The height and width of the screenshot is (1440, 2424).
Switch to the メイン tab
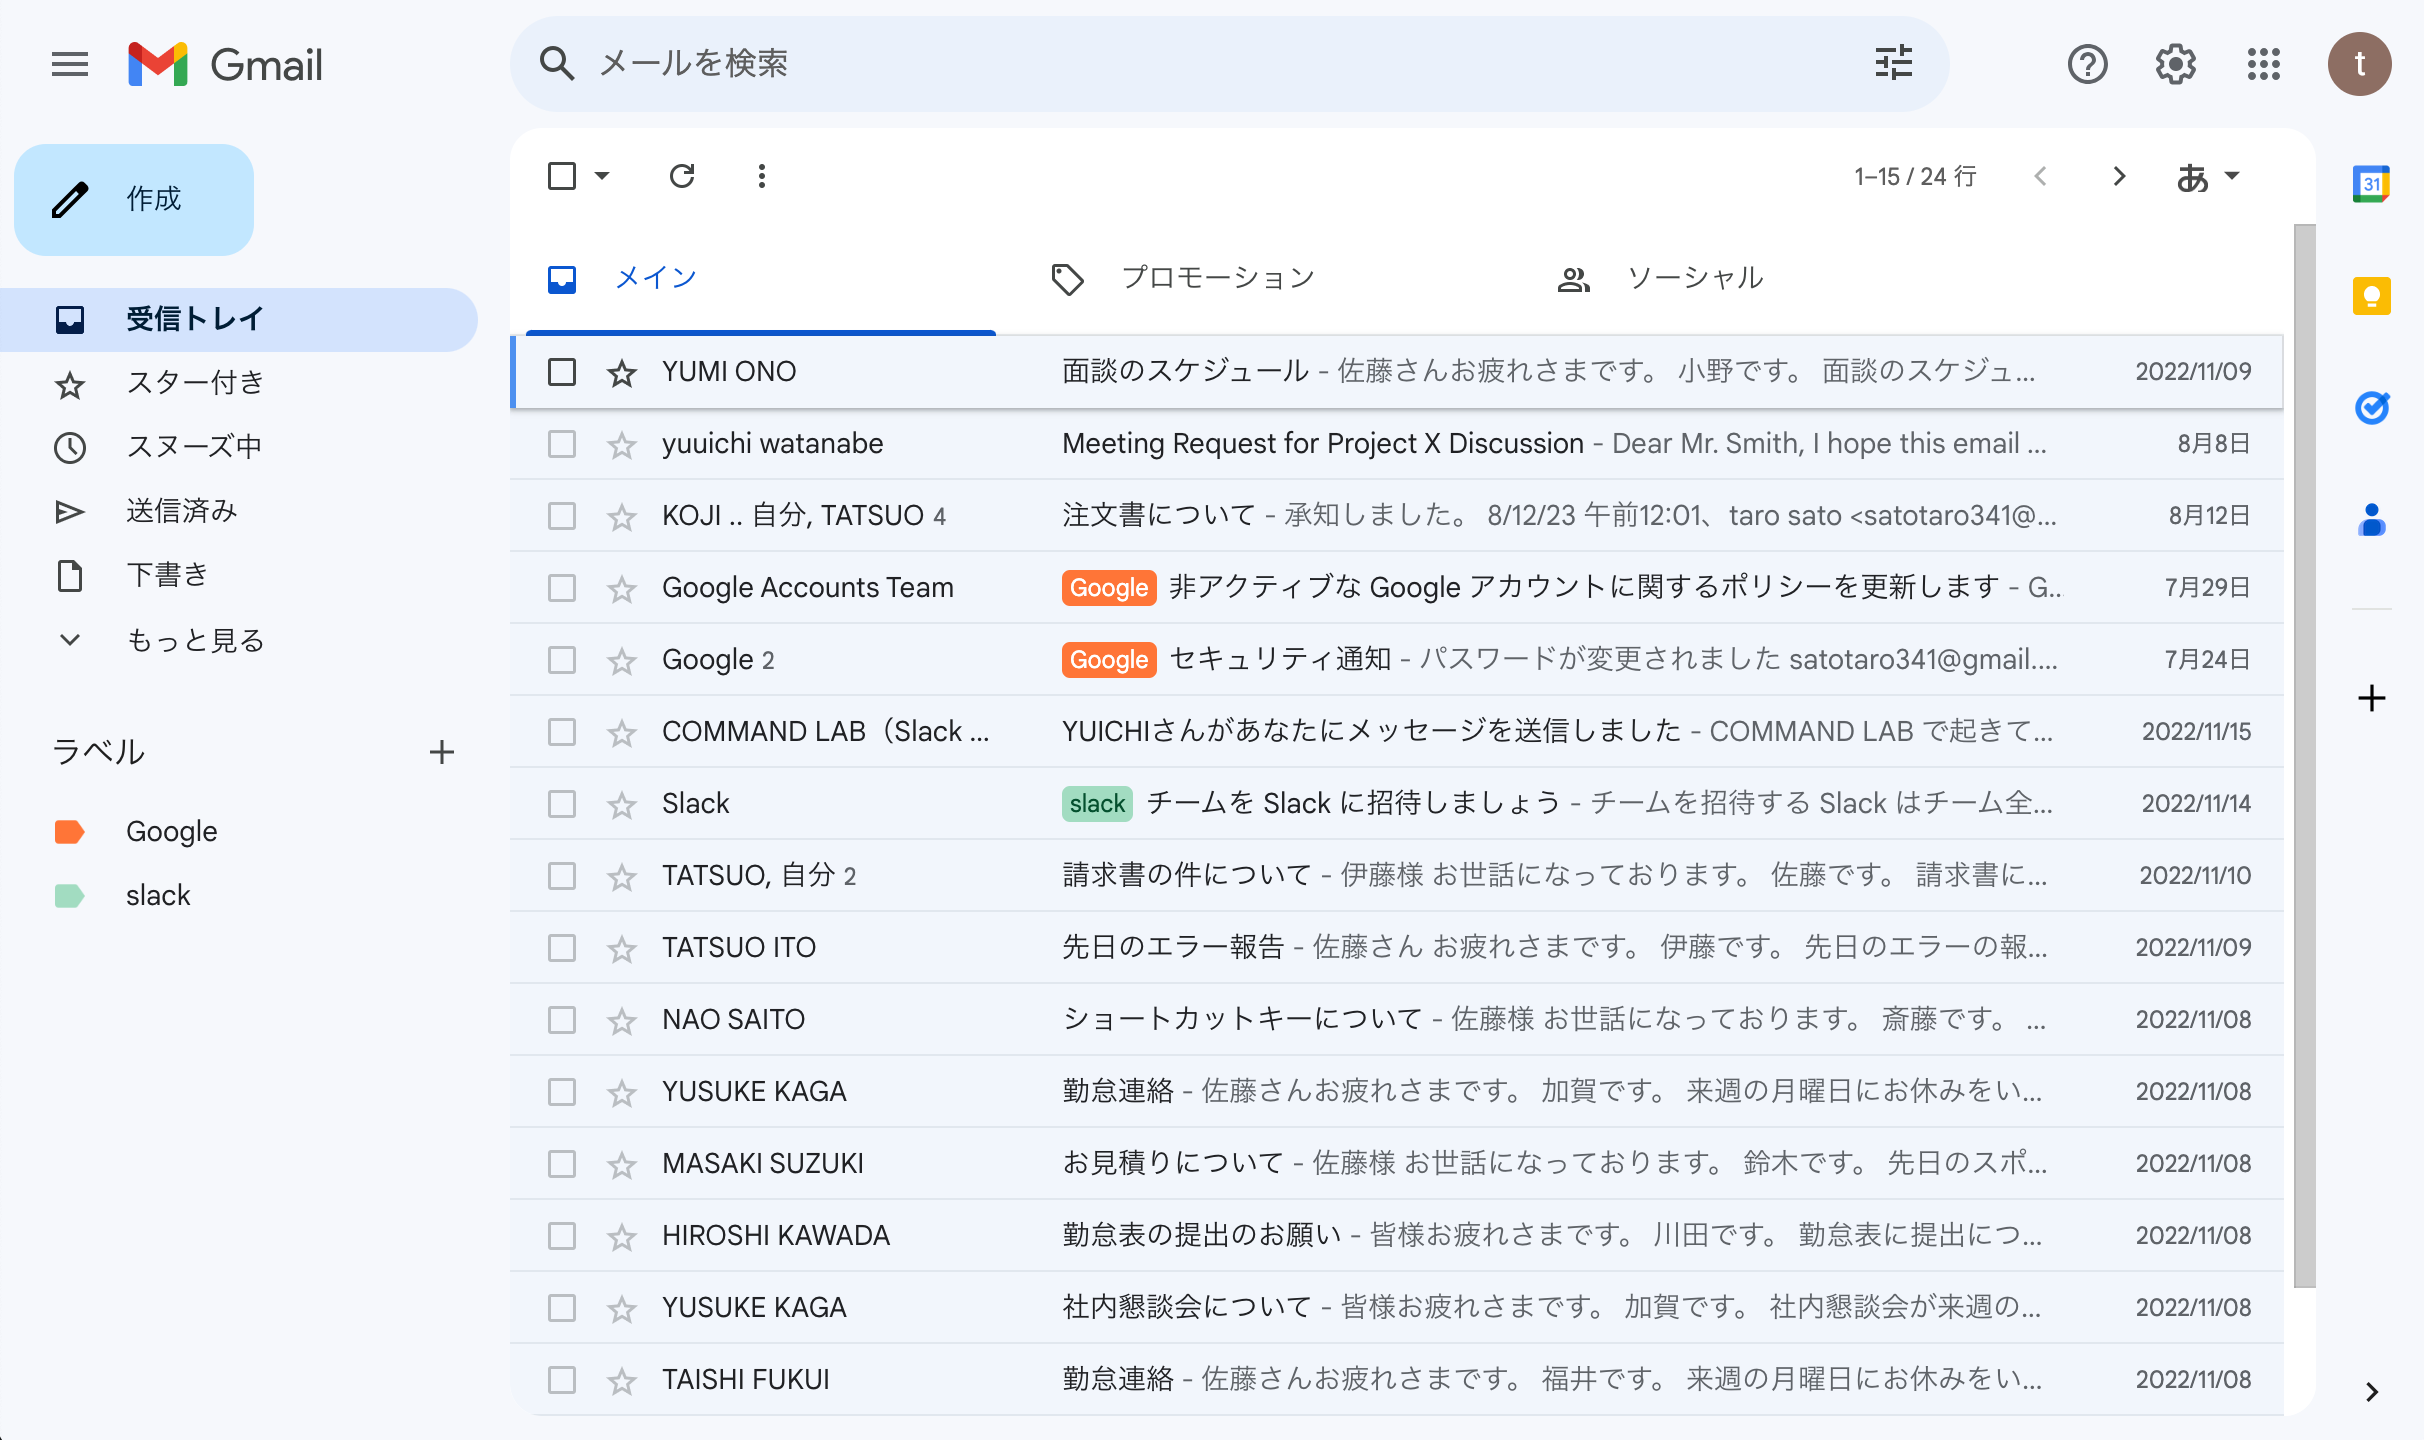click(x=760, y=278)
